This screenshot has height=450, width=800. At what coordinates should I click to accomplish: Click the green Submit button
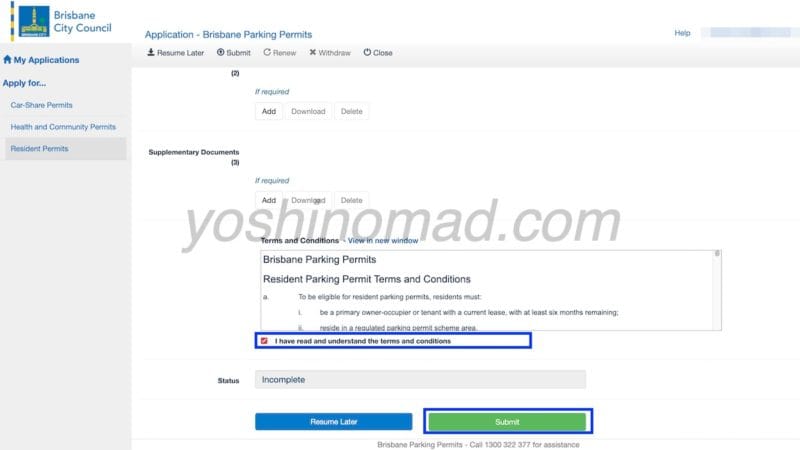tap(507, 422)
